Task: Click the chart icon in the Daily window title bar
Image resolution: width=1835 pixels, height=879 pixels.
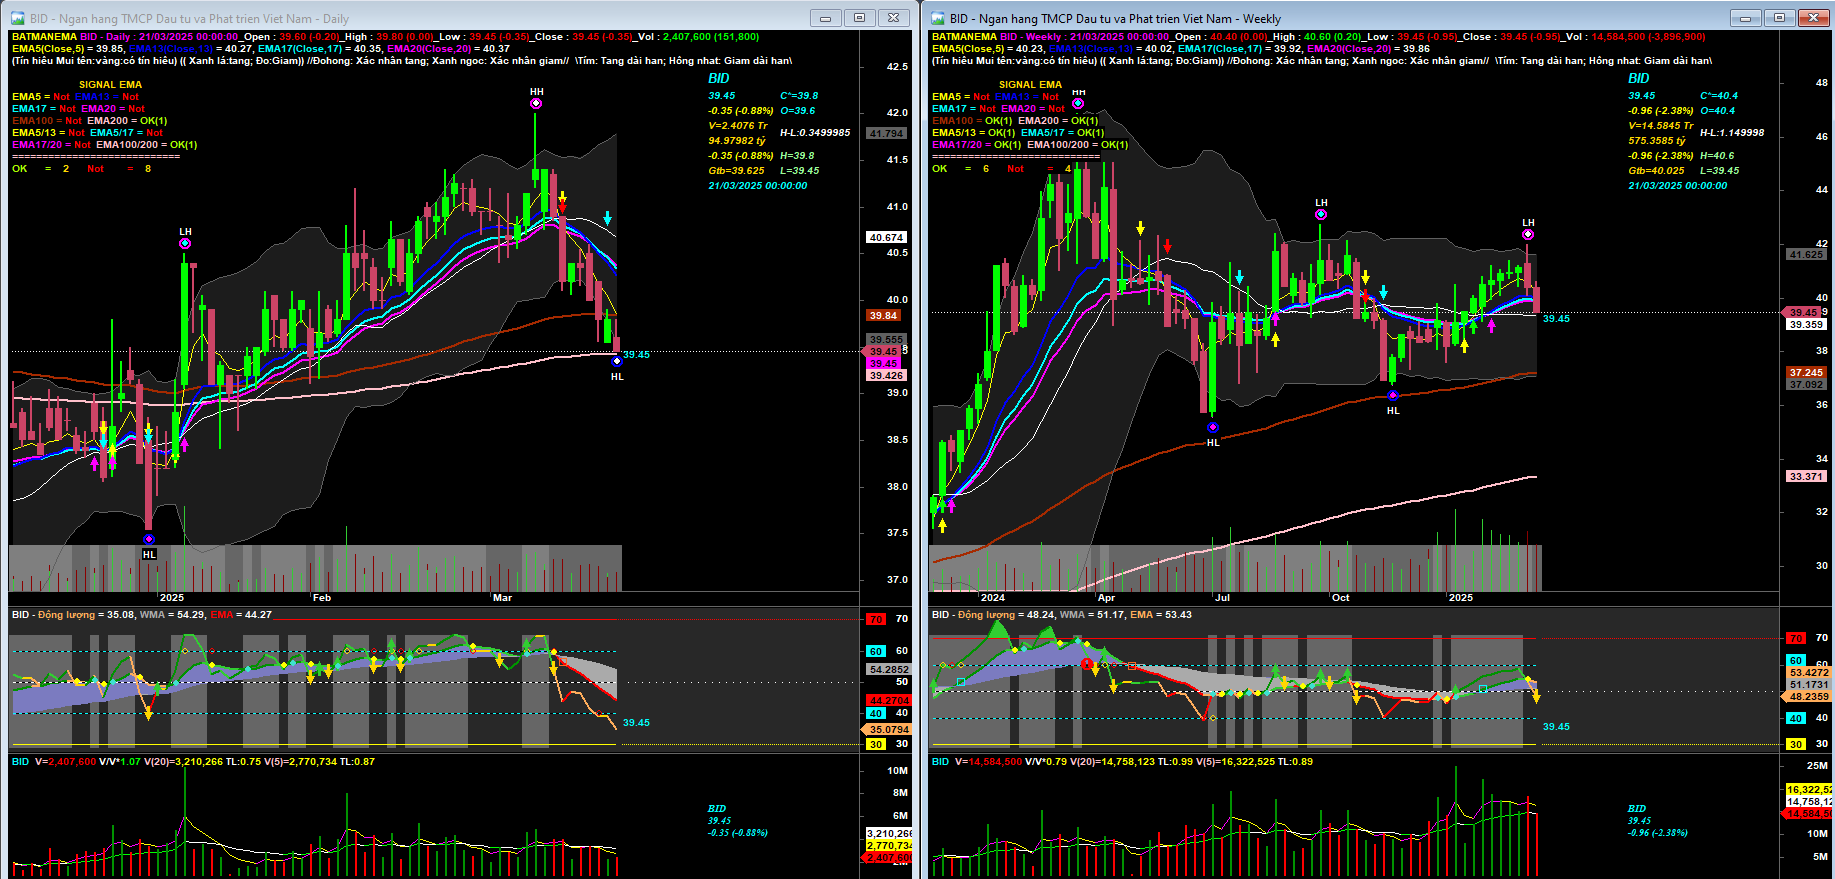Action: [x=18, y=18]
